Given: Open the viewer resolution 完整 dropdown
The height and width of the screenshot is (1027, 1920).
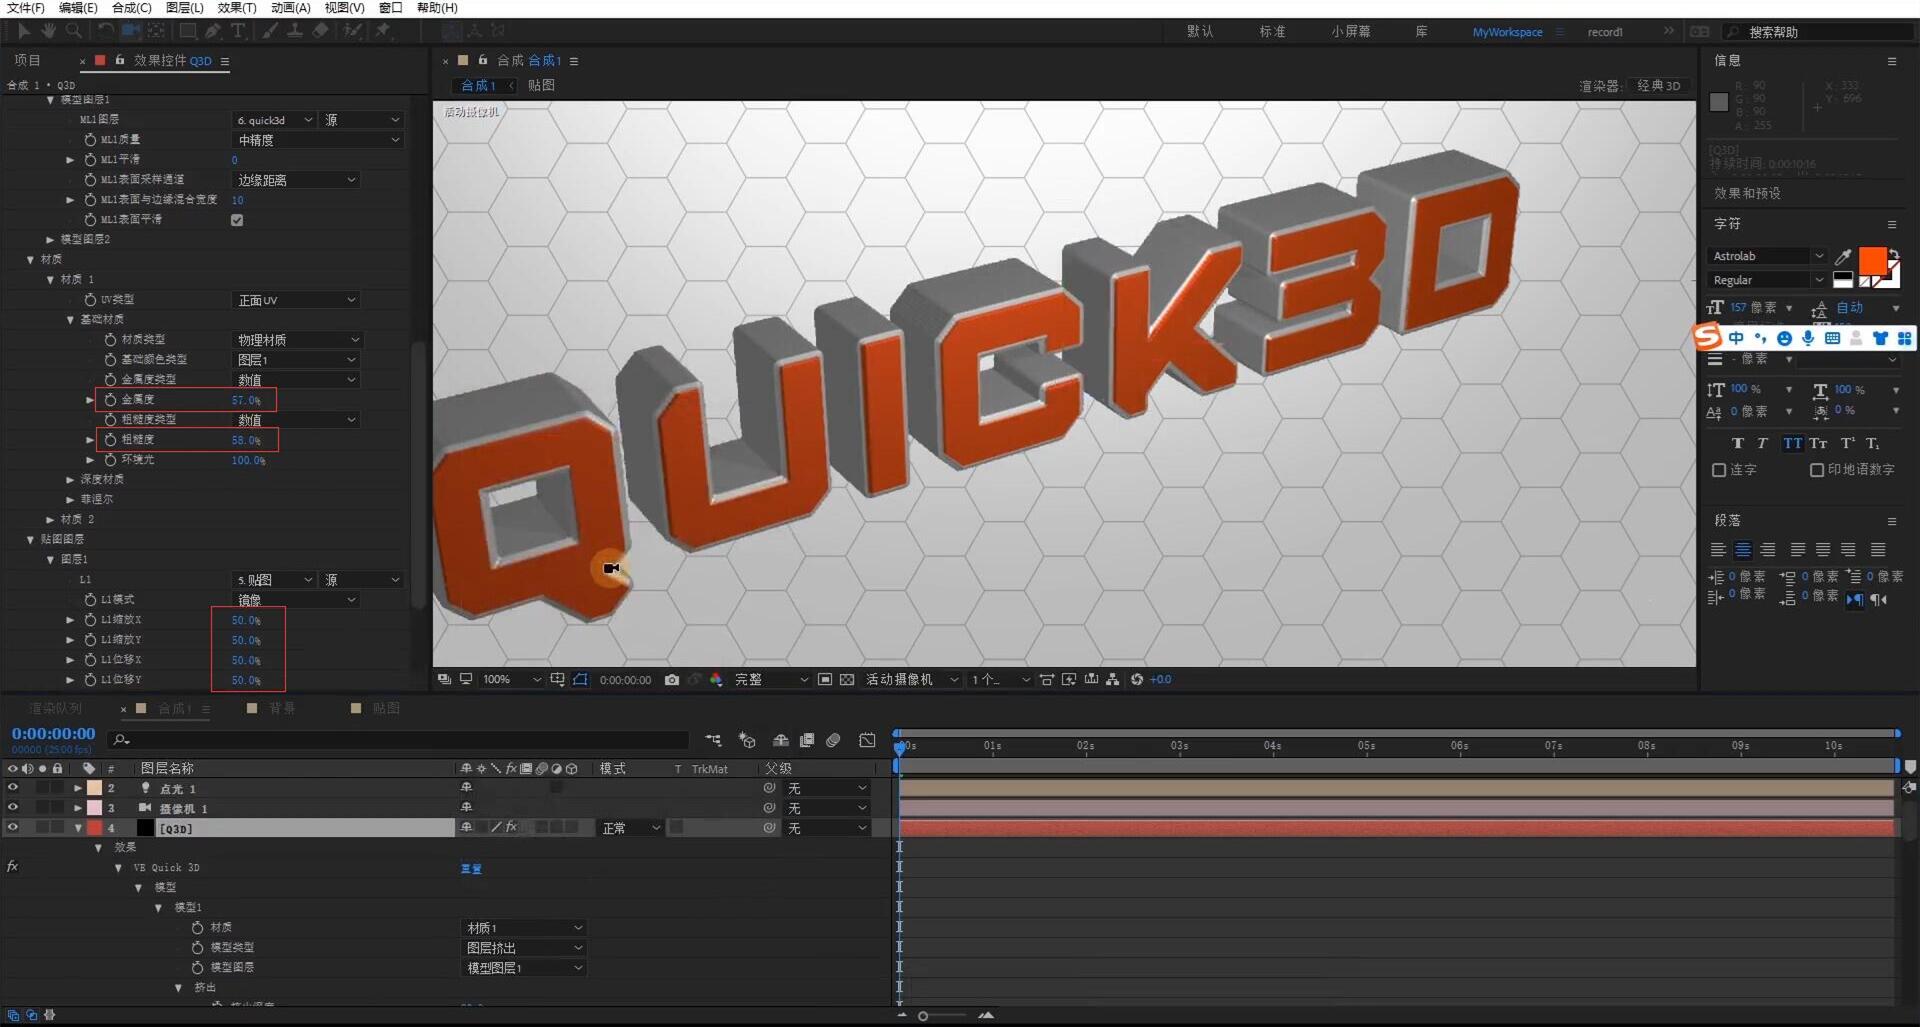Looking at the screenshot, I should [x=771, y=679].
